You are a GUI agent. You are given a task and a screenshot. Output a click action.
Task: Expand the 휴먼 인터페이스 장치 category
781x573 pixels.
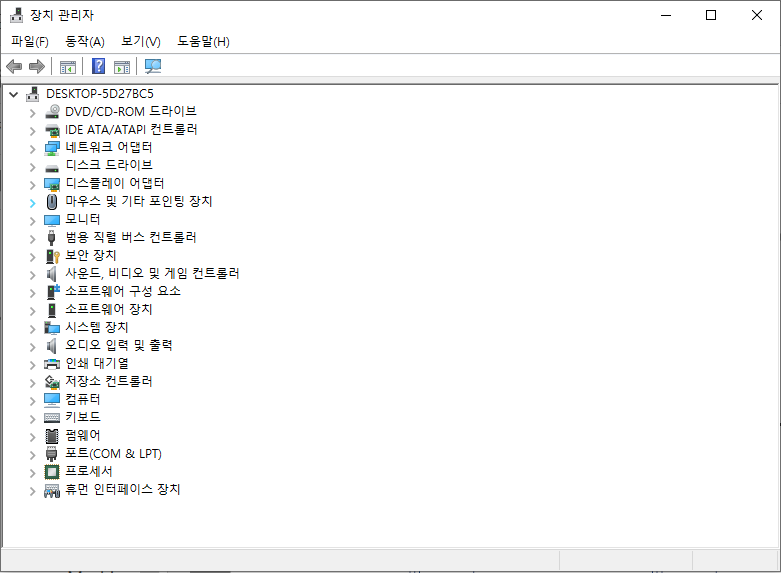point(32,491)
